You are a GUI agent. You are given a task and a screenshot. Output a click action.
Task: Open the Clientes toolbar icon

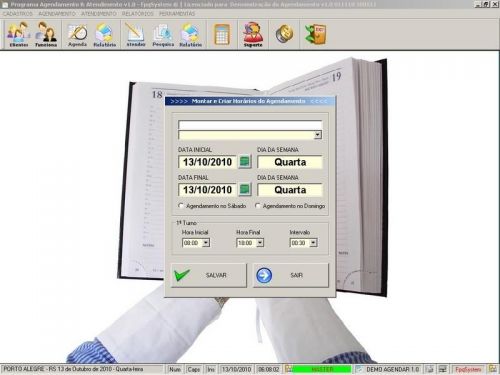(19, 34)
